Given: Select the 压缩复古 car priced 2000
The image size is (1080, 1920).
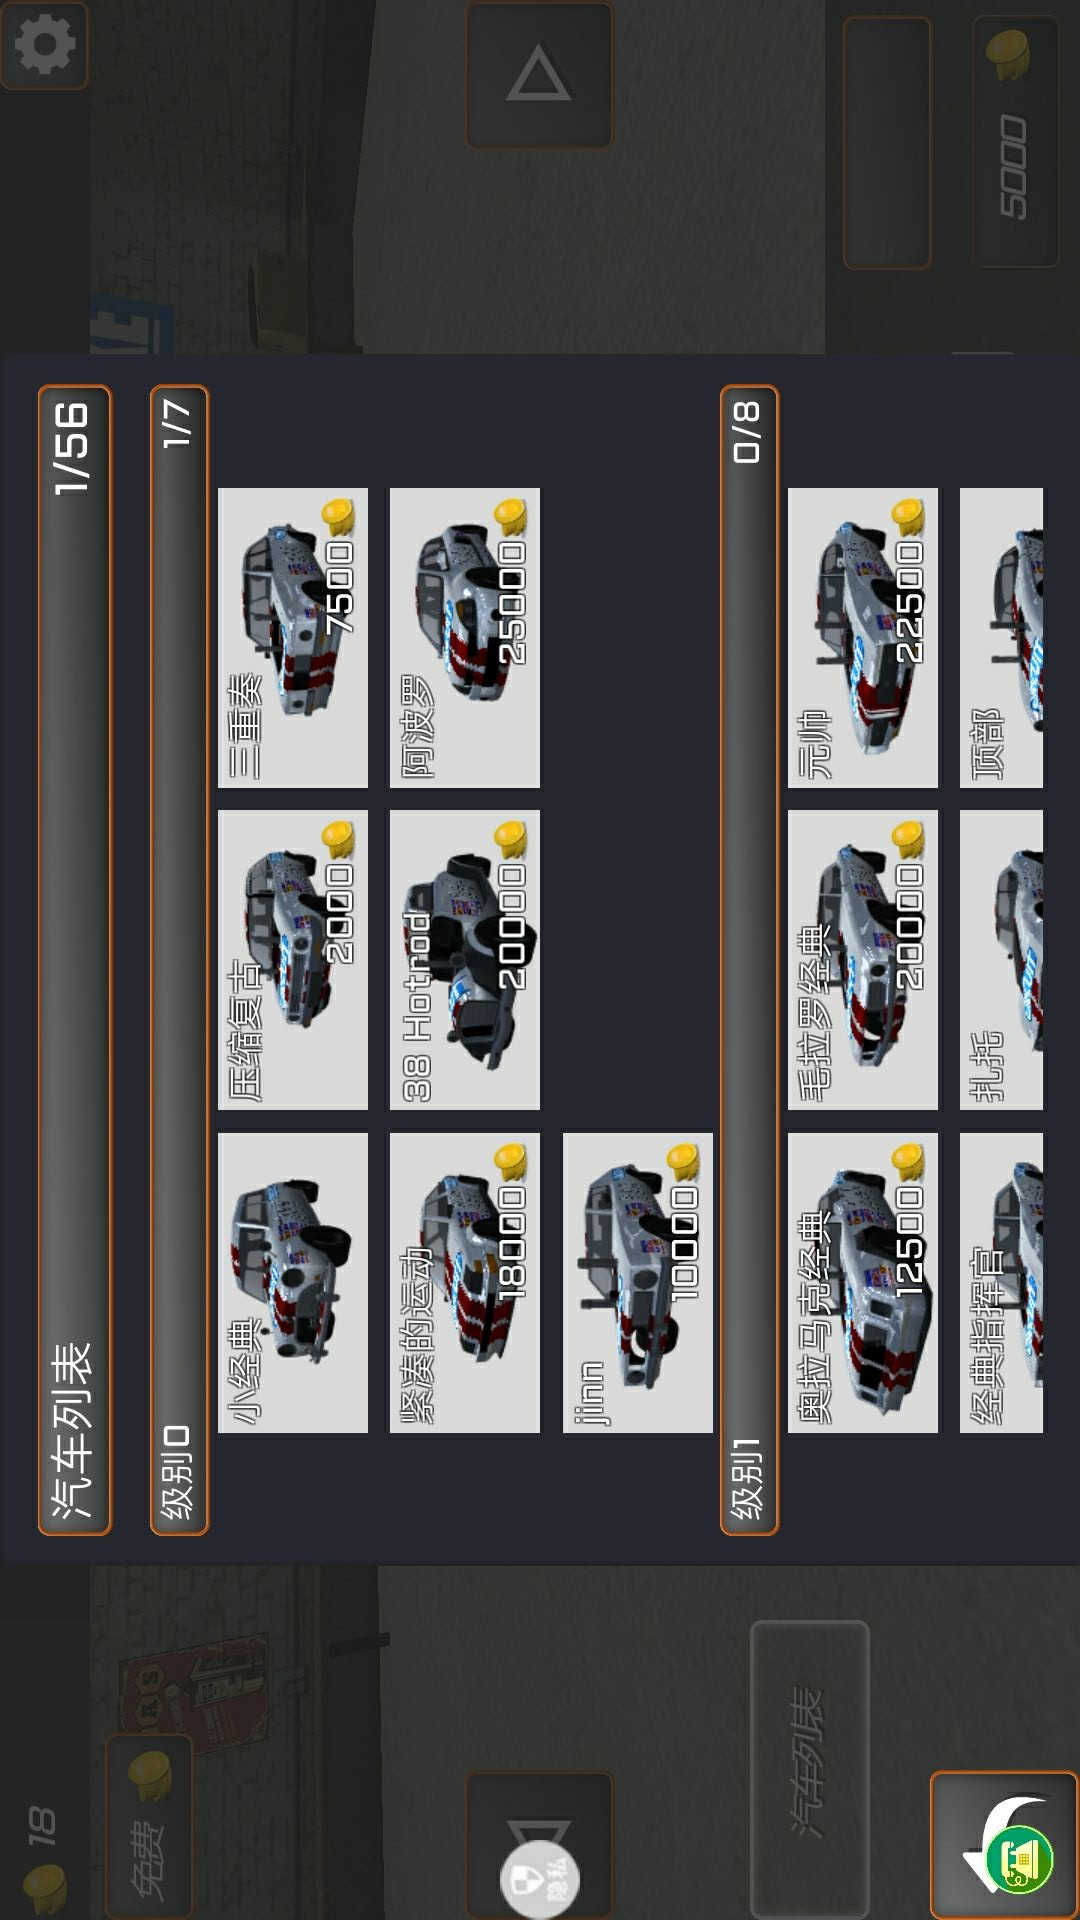Looking at the screenshot, I should [x=293, y=960].
